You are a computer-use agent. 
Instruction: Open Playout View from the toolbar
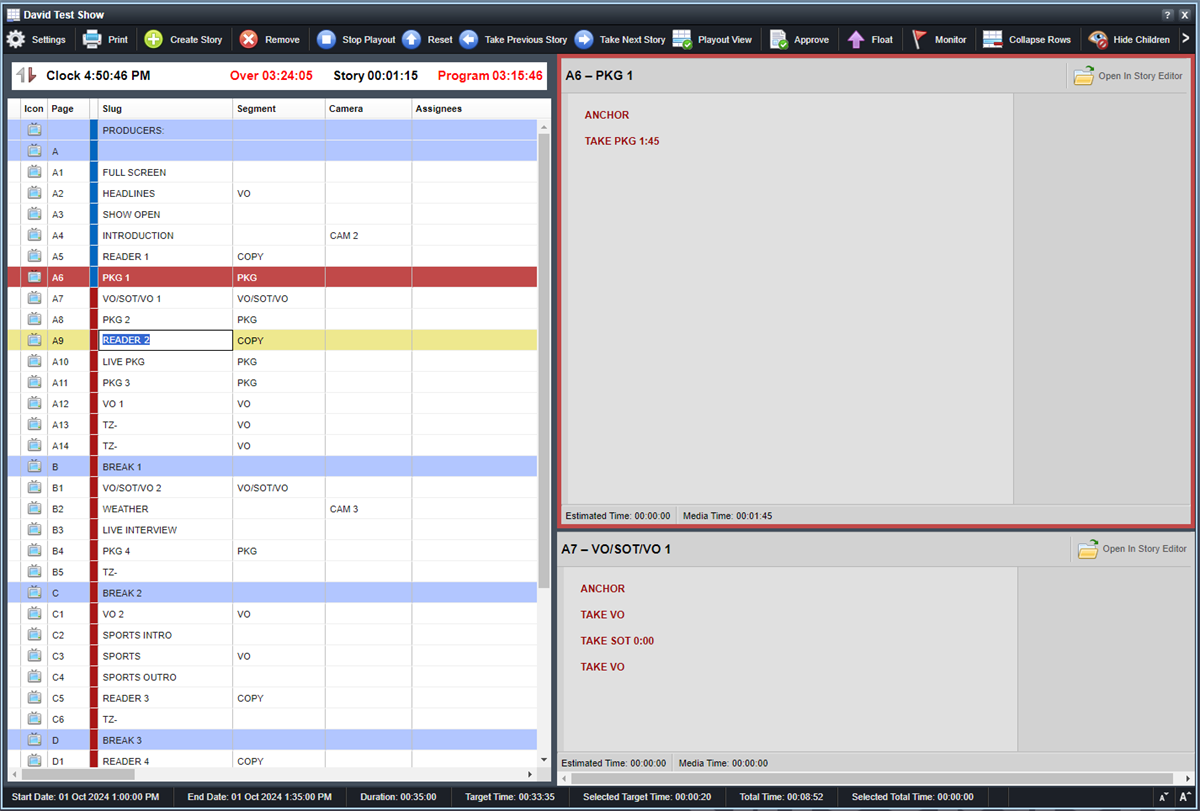pos(682,39)
